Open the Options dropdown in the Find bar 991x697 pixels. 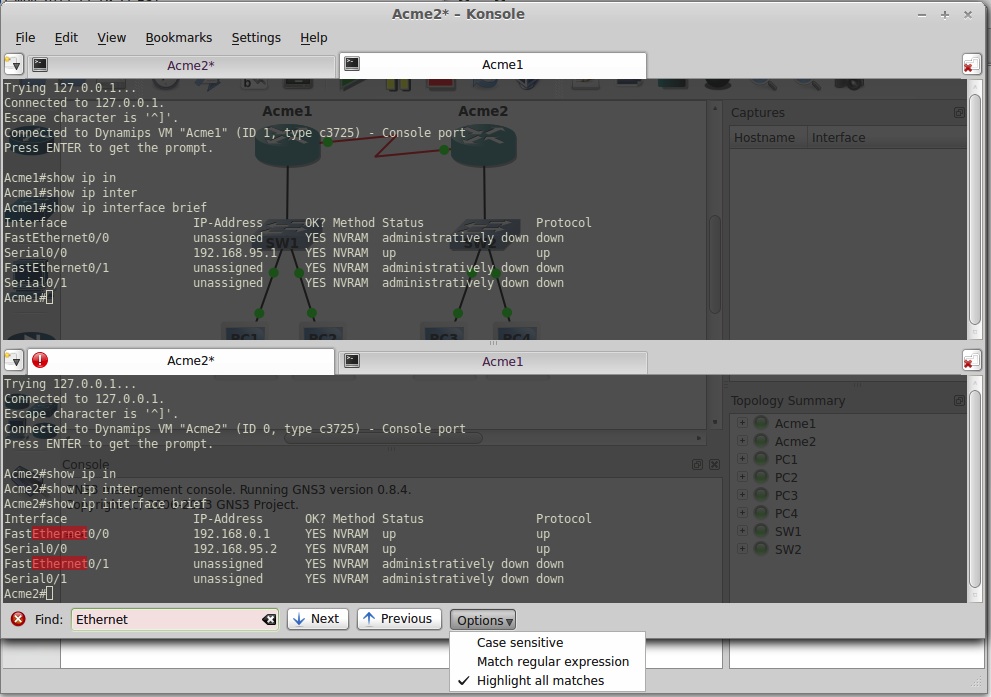[483, 620]
